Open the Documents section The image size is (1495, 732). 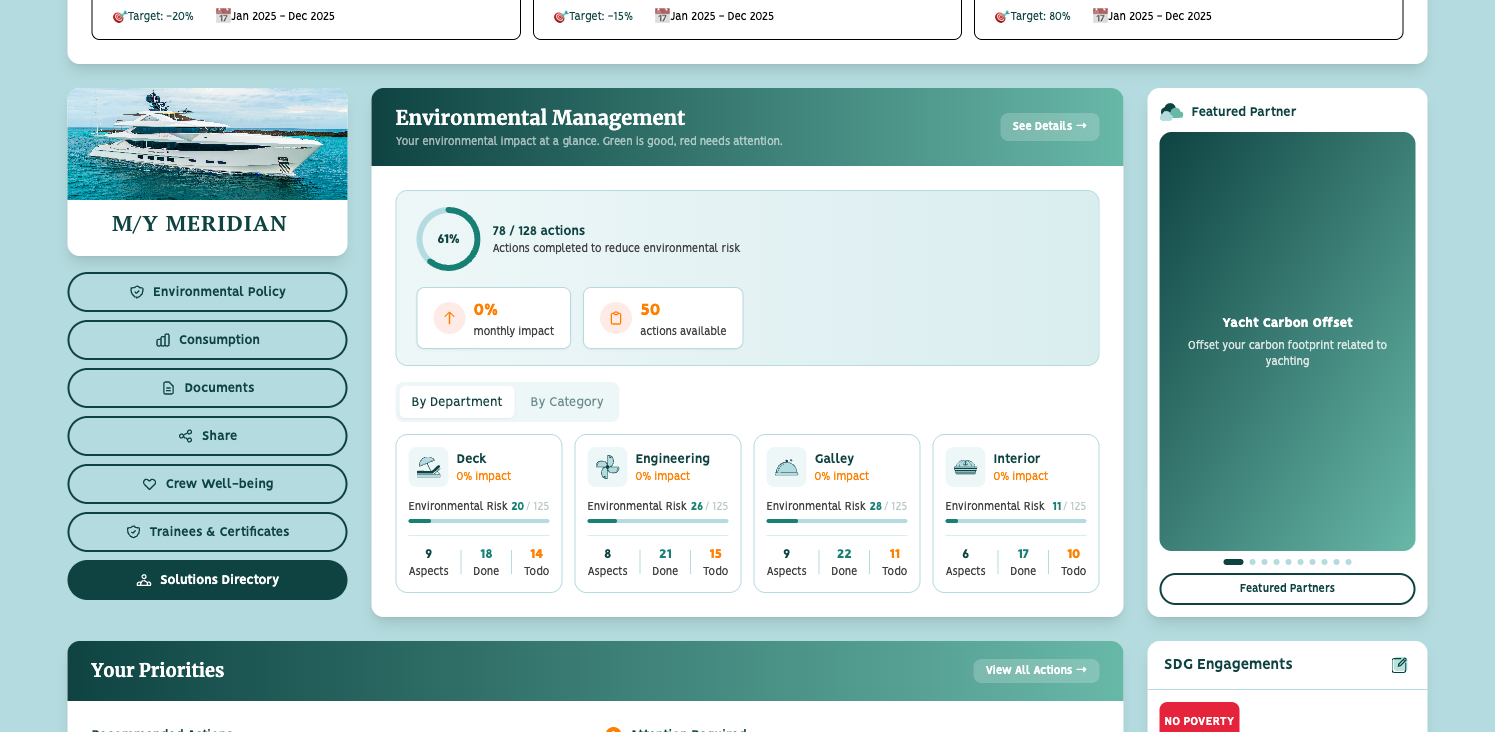[207, 388]
